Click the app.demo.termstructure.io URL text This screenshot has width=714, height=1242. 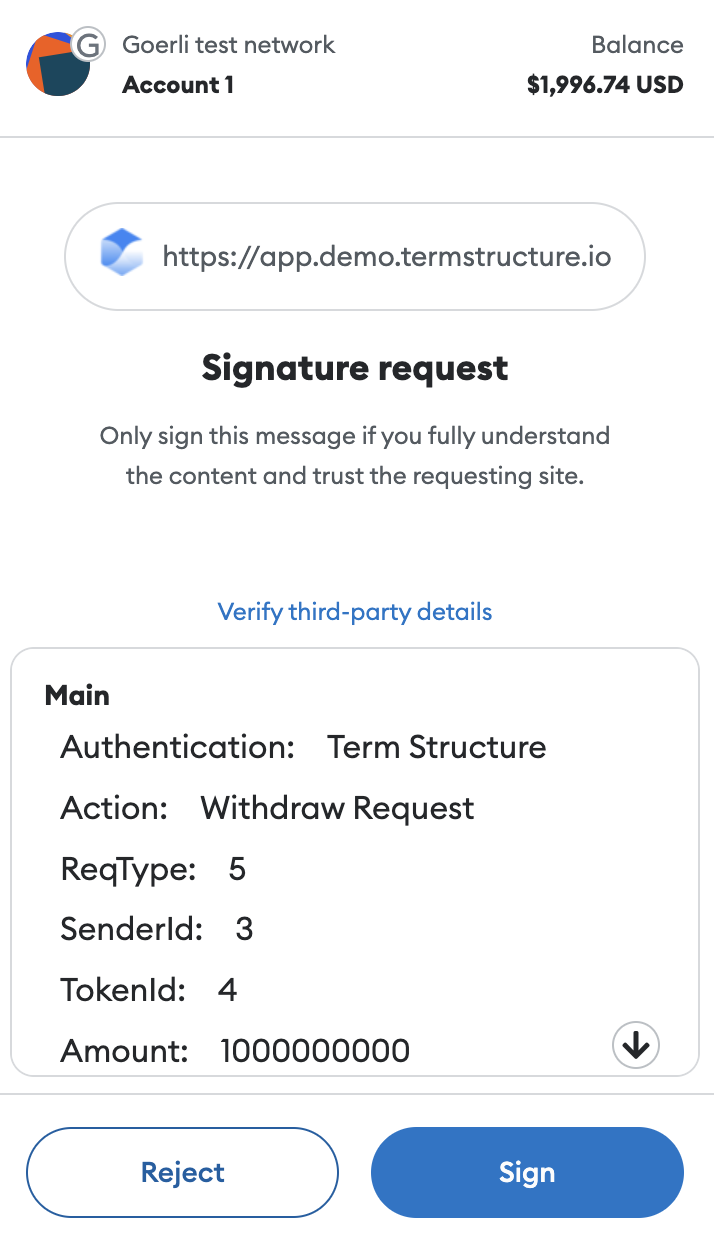coord(386,257)
